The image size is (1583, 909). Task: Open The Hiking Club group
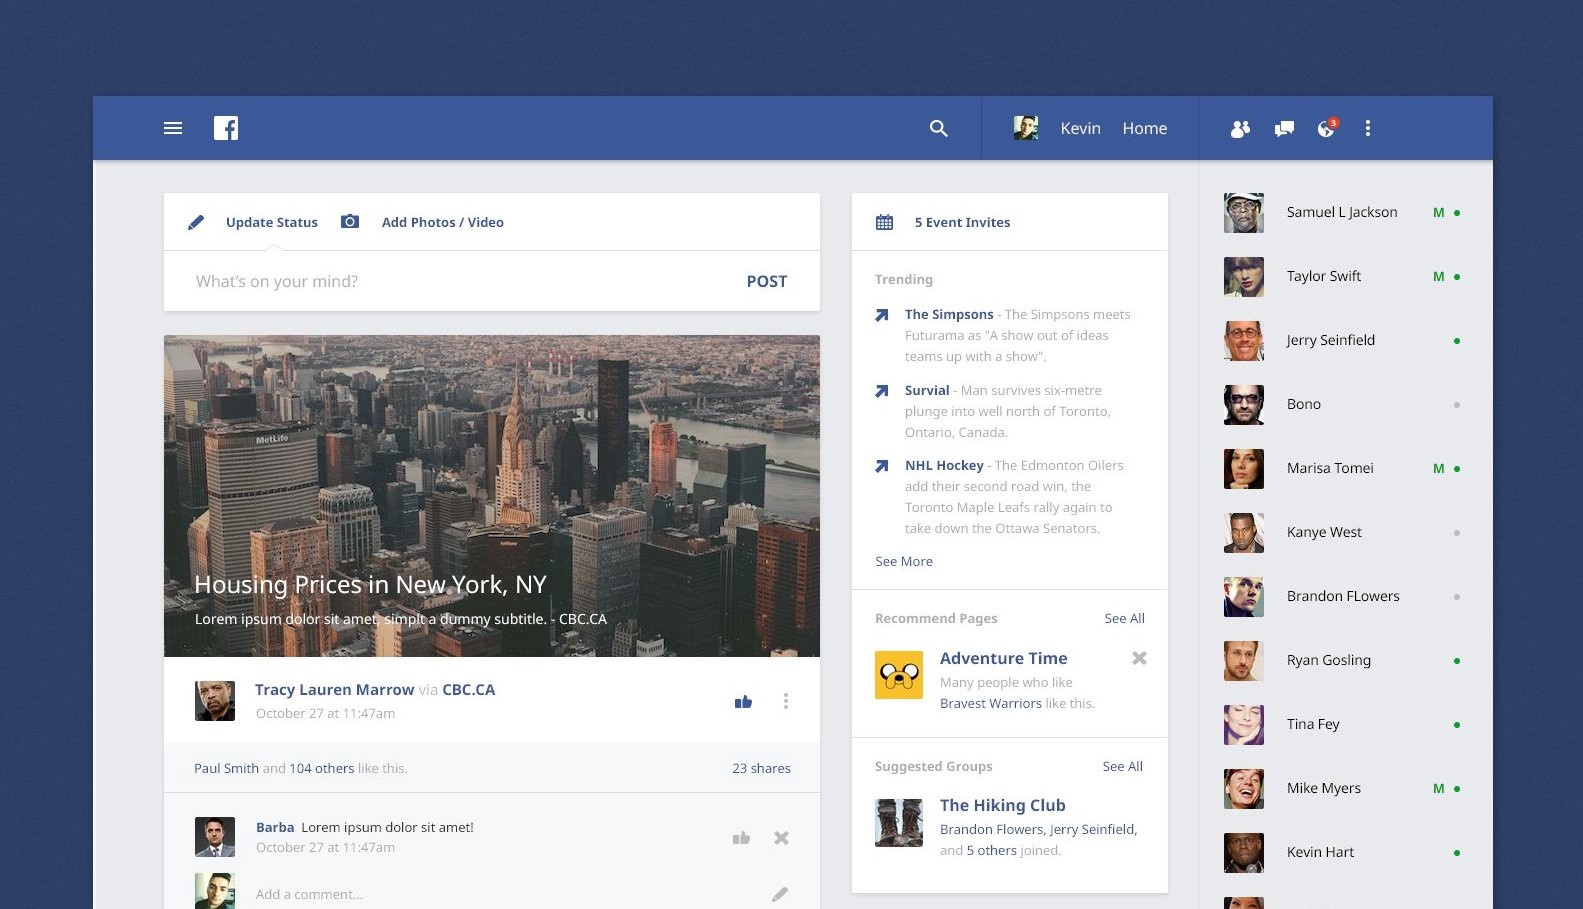pyautogui.click(x=1002, y=805)
